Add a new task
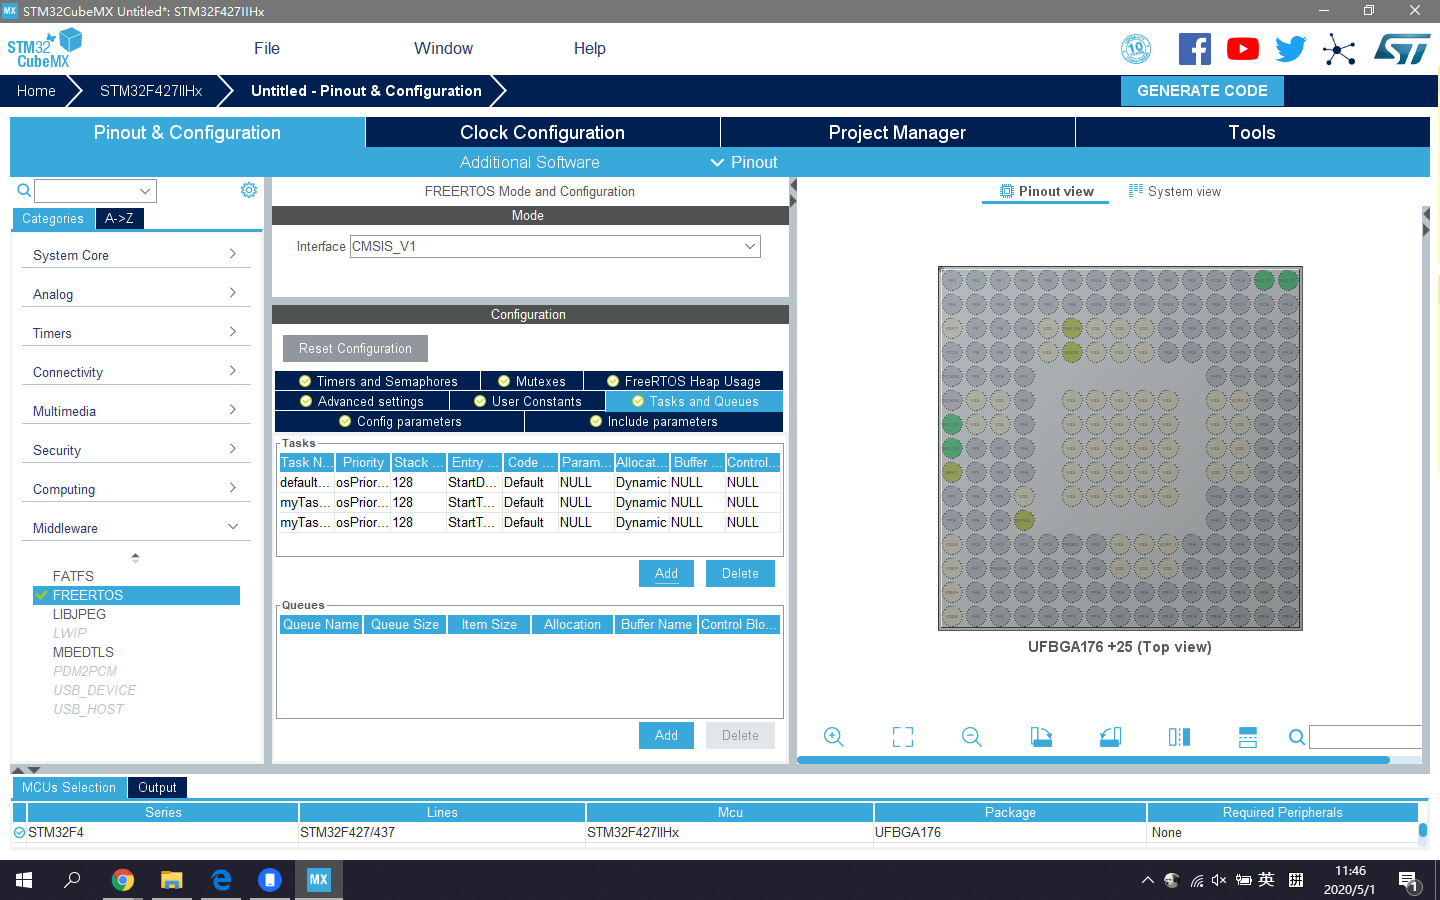 point(666,573)
